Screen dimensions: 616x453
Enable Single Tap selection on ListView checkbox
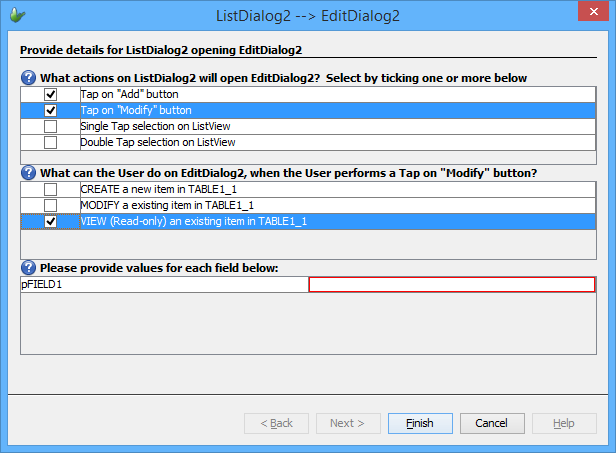point(50,126)
